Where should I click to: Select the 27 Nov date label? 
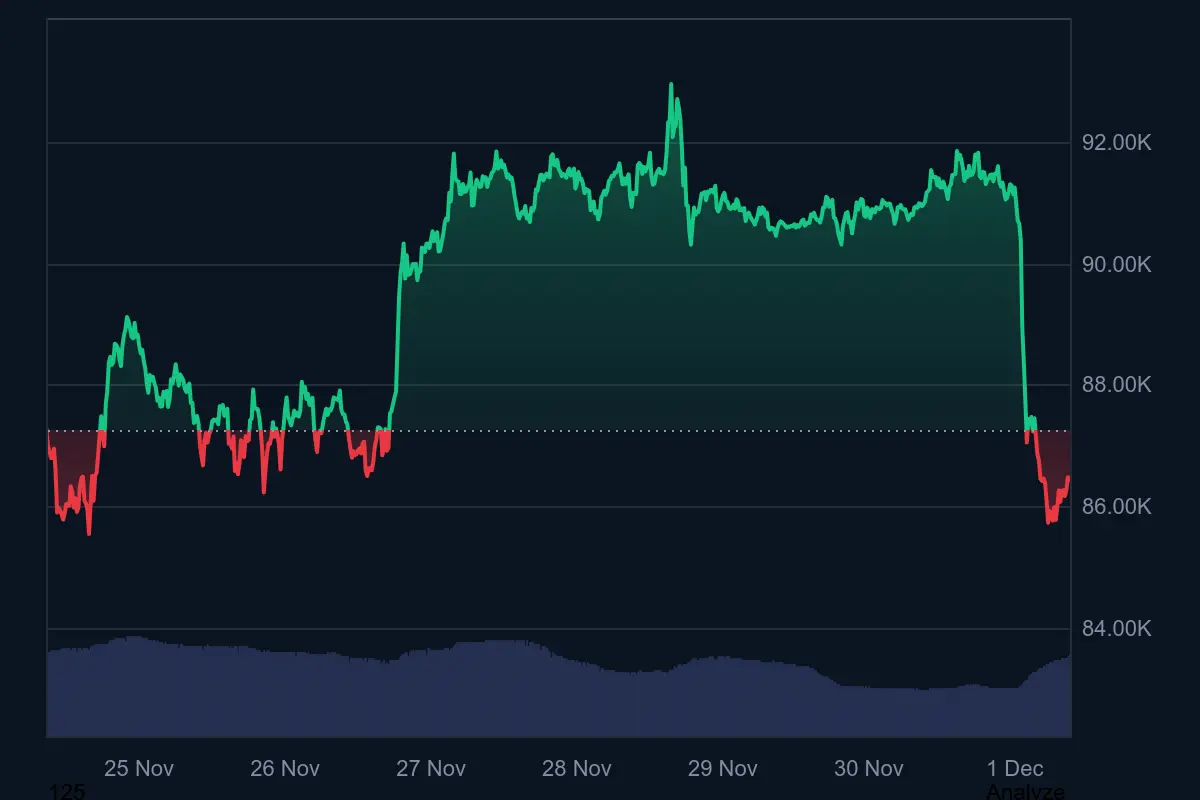(430, 769)
